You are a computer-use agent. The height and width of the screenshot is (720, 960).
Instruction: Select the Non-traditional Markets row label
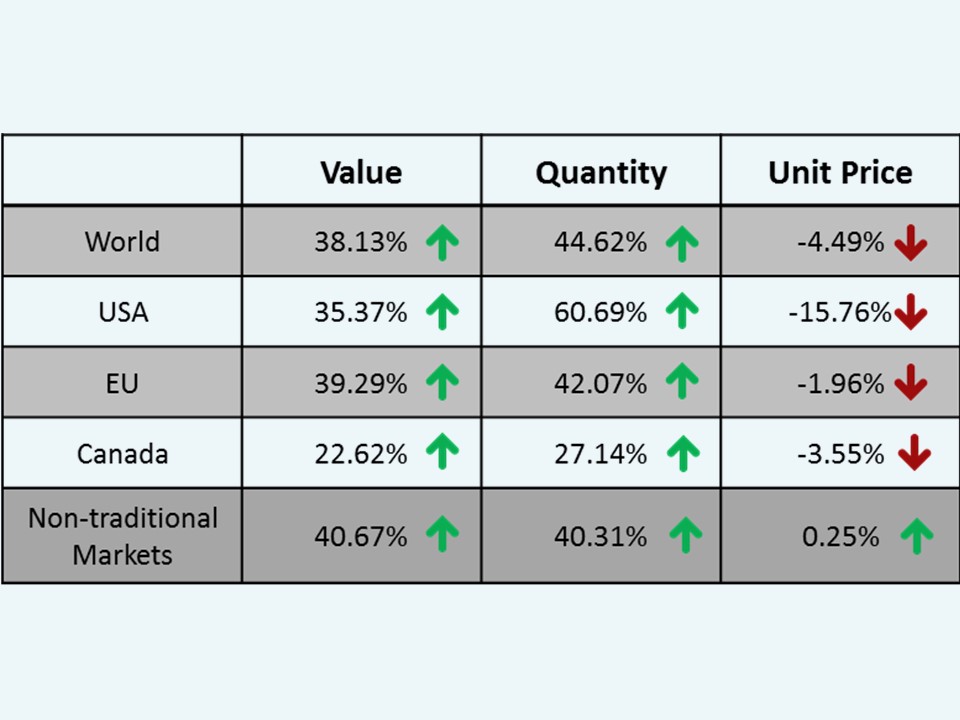tap(122, 536)
